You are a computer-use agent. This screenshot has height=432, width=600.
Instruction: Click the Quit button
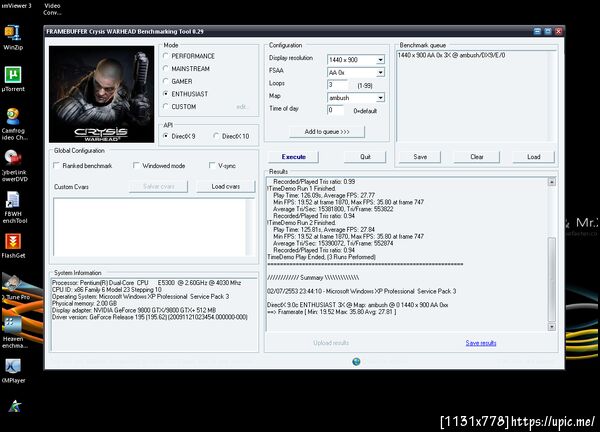point(365,157)
